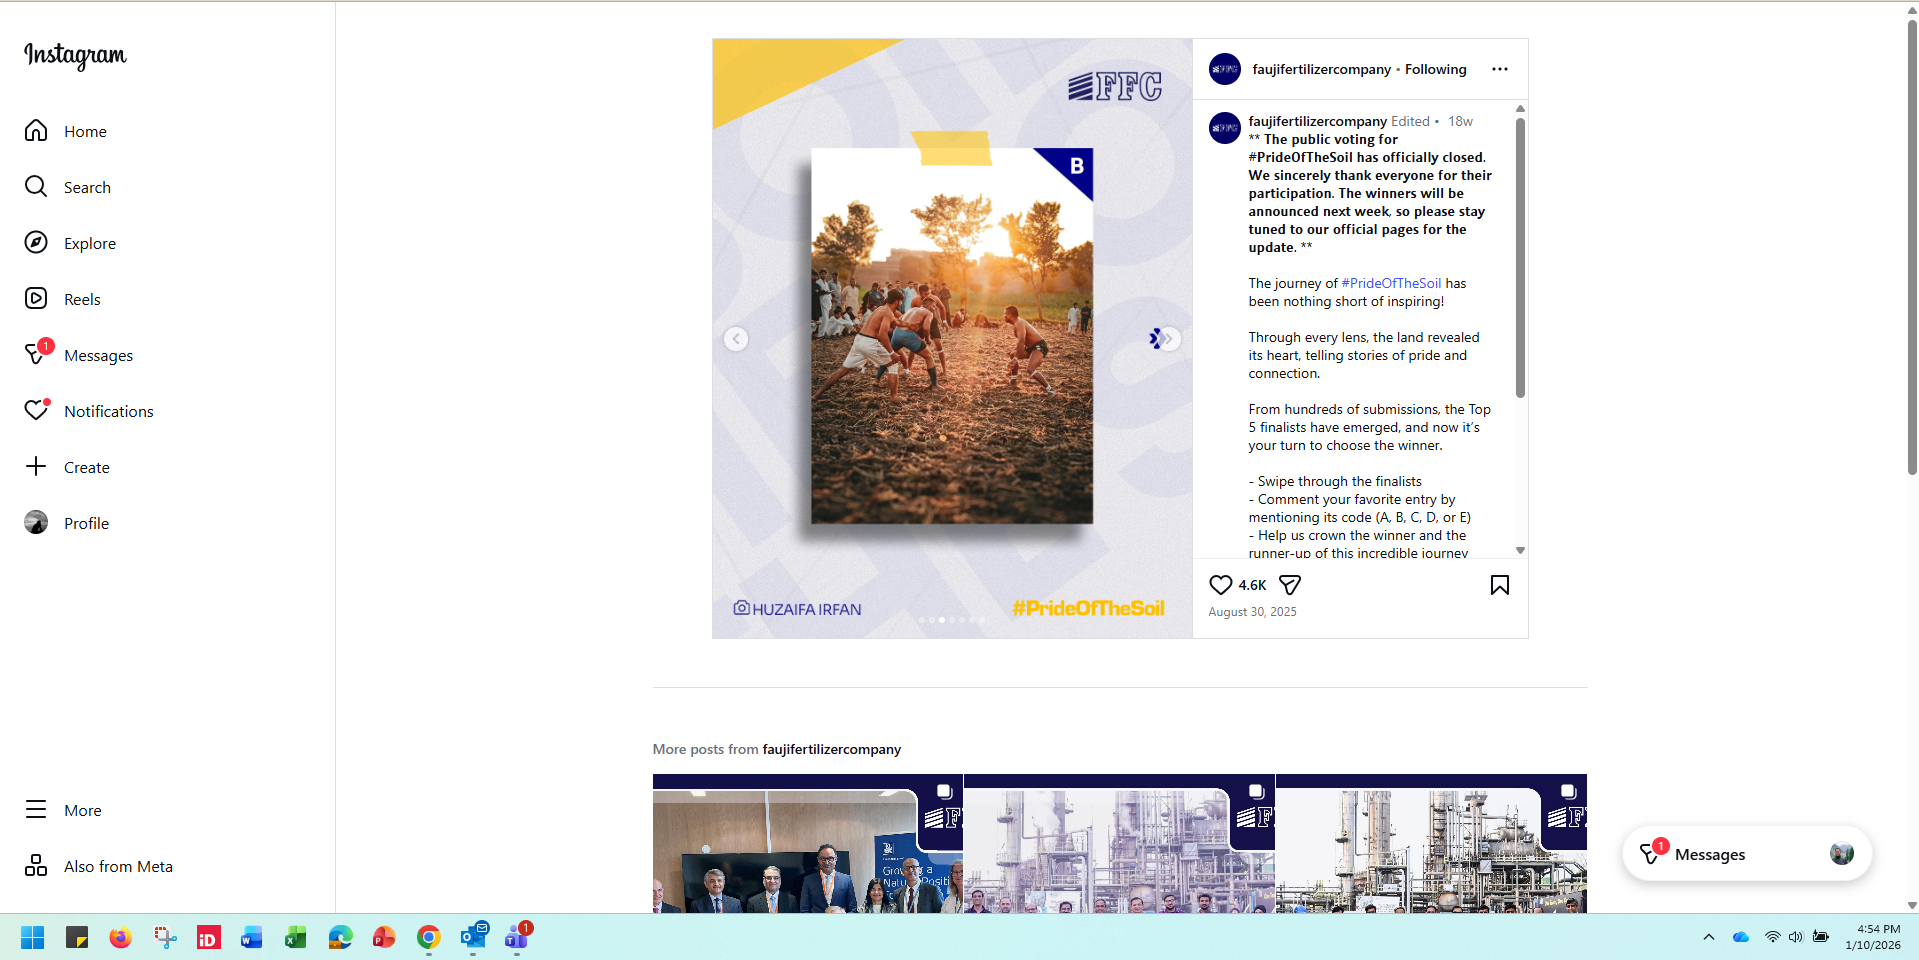The height and width of the screenshot is (960, 1919).
Task: Open Reels from the sidebar
Action: pos(63,299)
